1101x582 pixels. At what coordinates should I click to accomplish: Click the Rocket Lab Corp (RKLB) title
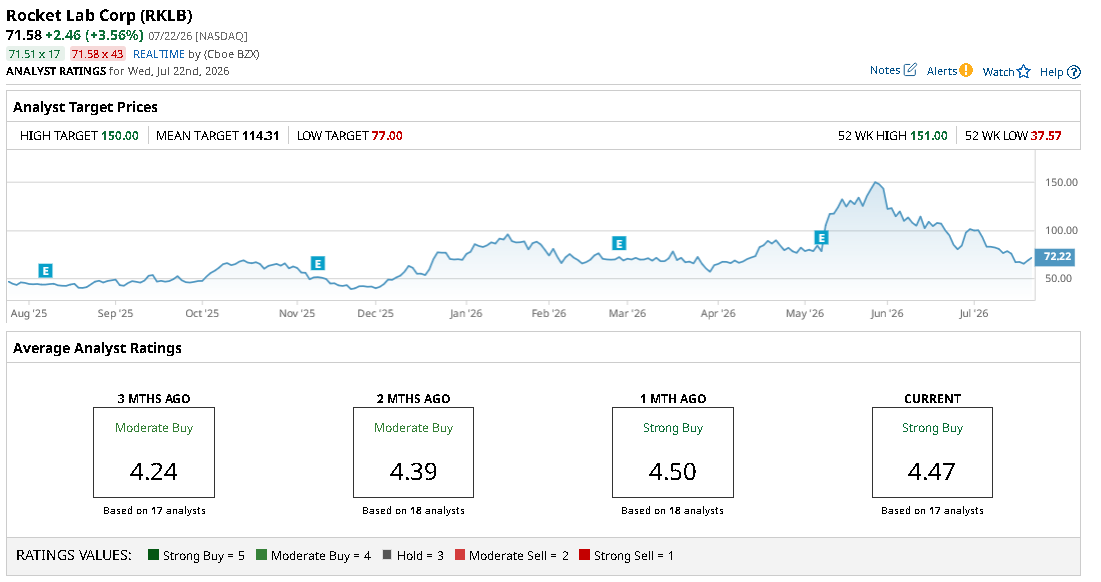tap(99, 15)
